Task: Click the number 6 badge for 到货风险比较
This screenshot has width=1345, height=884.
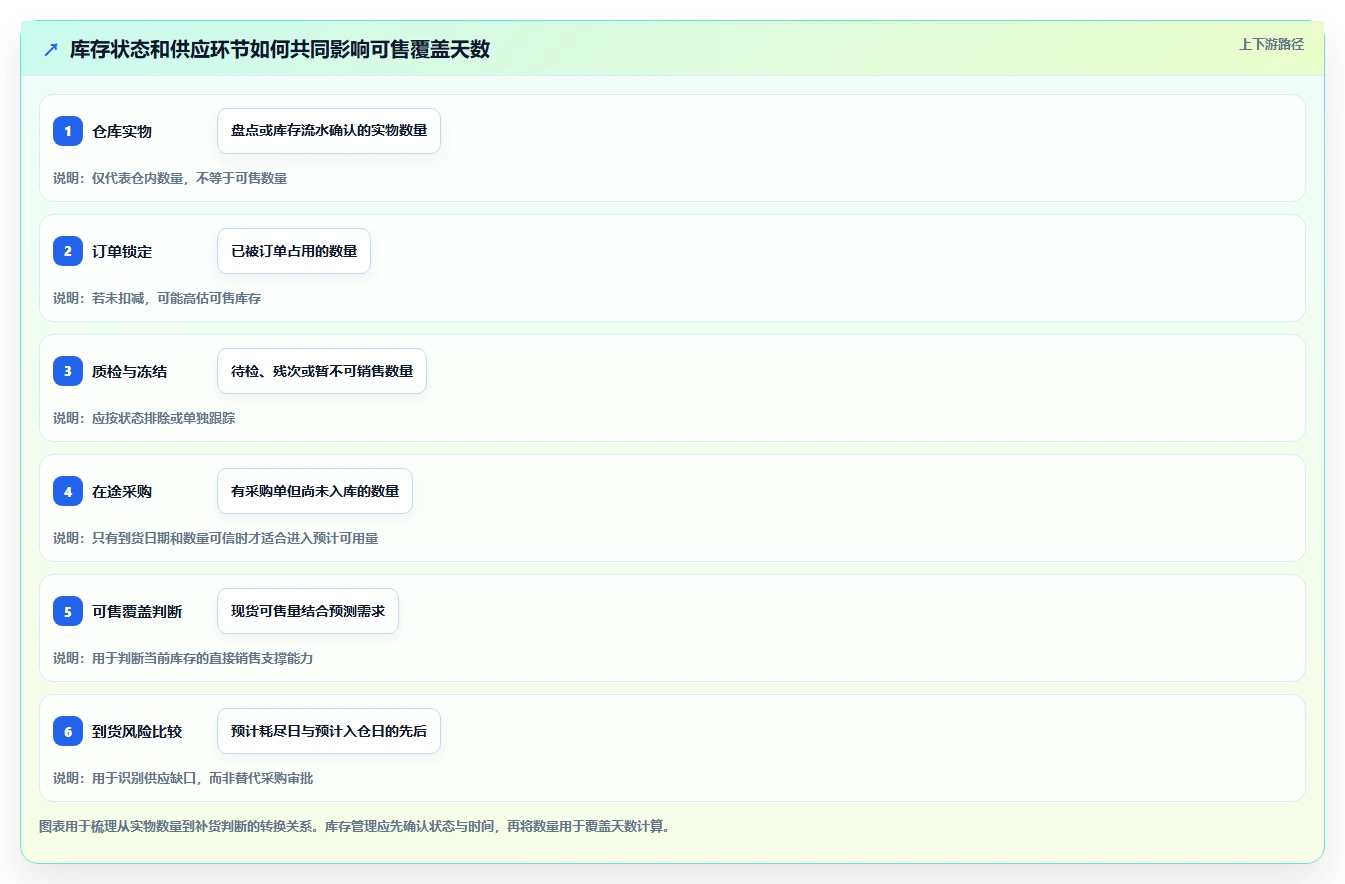Action: pos(68,731)
